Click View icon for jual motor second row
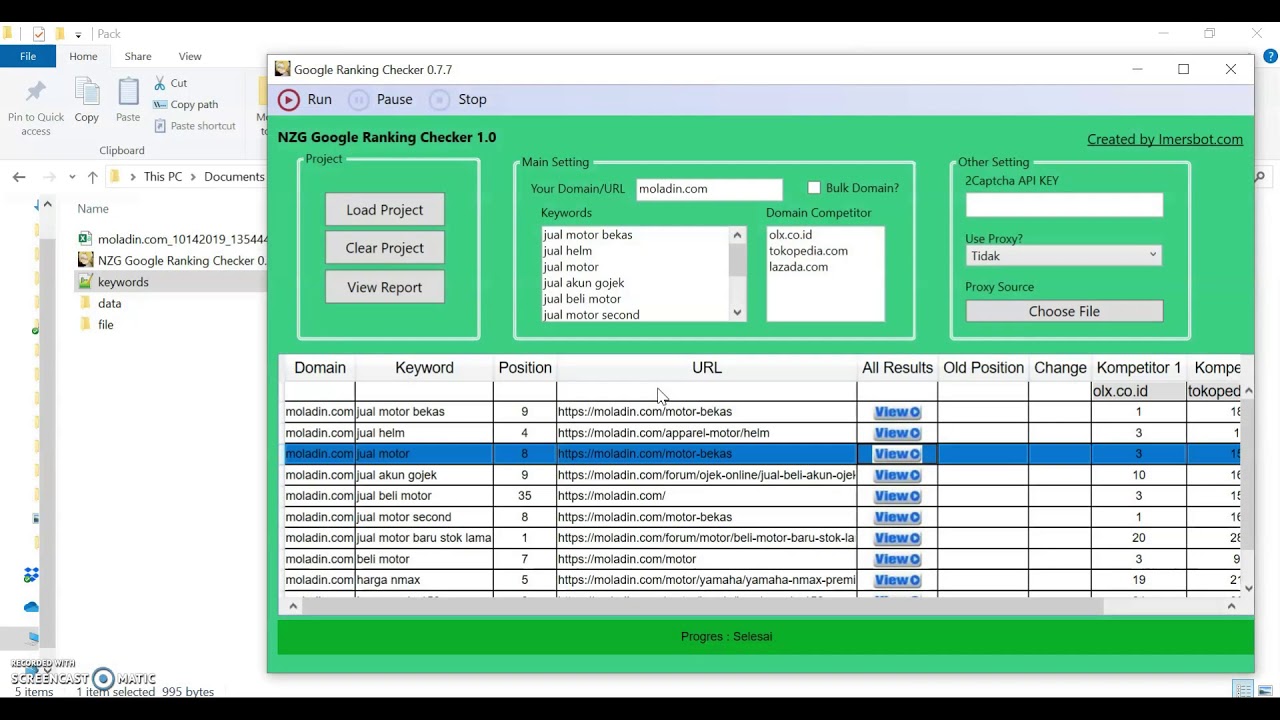 tap(897, 517)
